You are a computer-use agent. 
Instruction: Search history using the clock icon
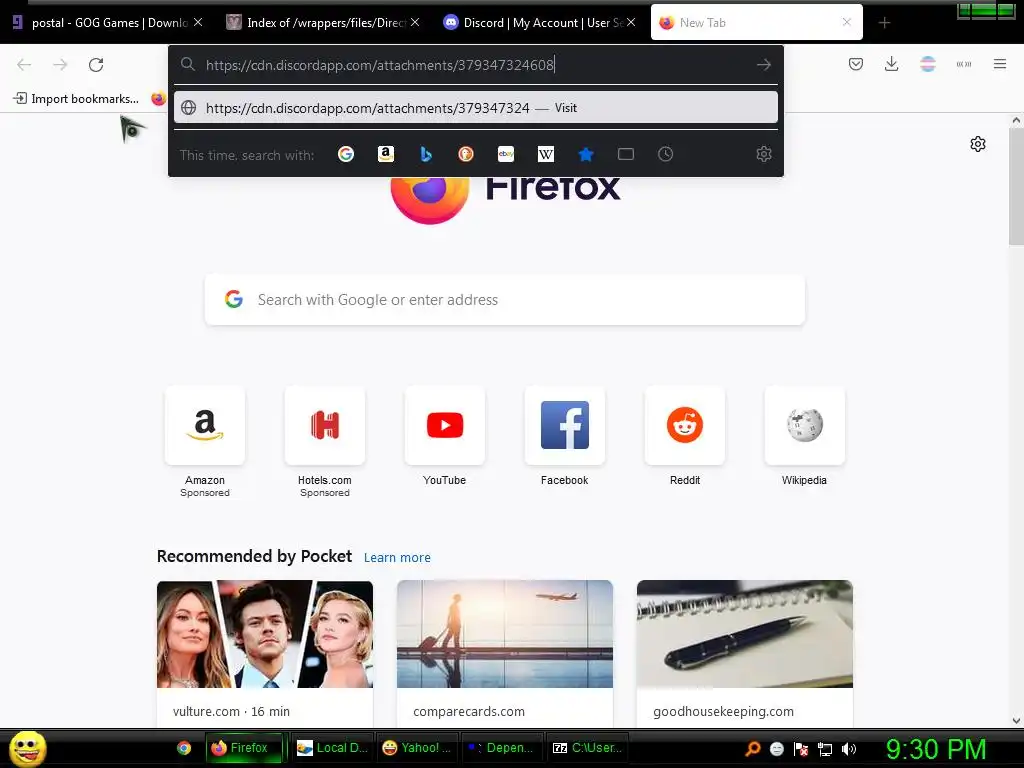[665, 154]
